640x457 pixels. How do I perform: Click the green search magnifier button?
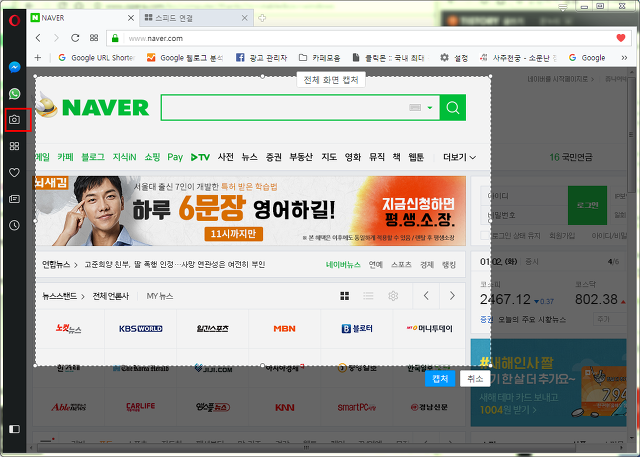(x=453, y=108)
